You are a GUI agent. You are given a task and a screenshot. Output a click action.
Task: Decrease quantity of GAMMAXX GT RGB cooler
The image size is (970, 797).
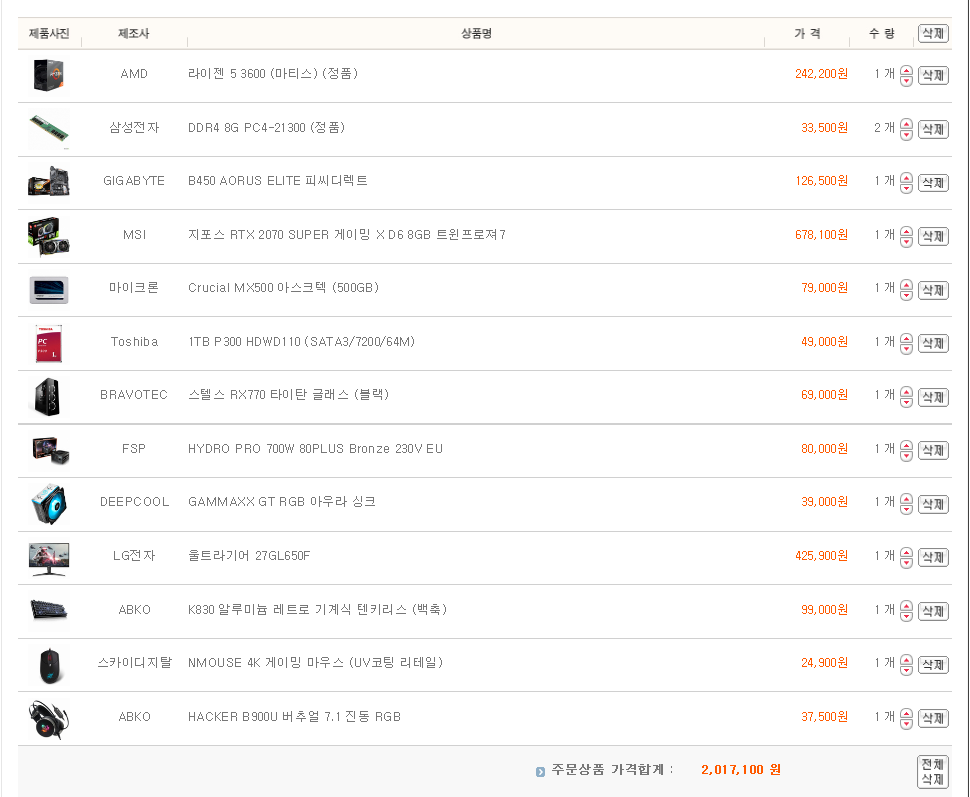pyautogui.click(x=906, y=510)
